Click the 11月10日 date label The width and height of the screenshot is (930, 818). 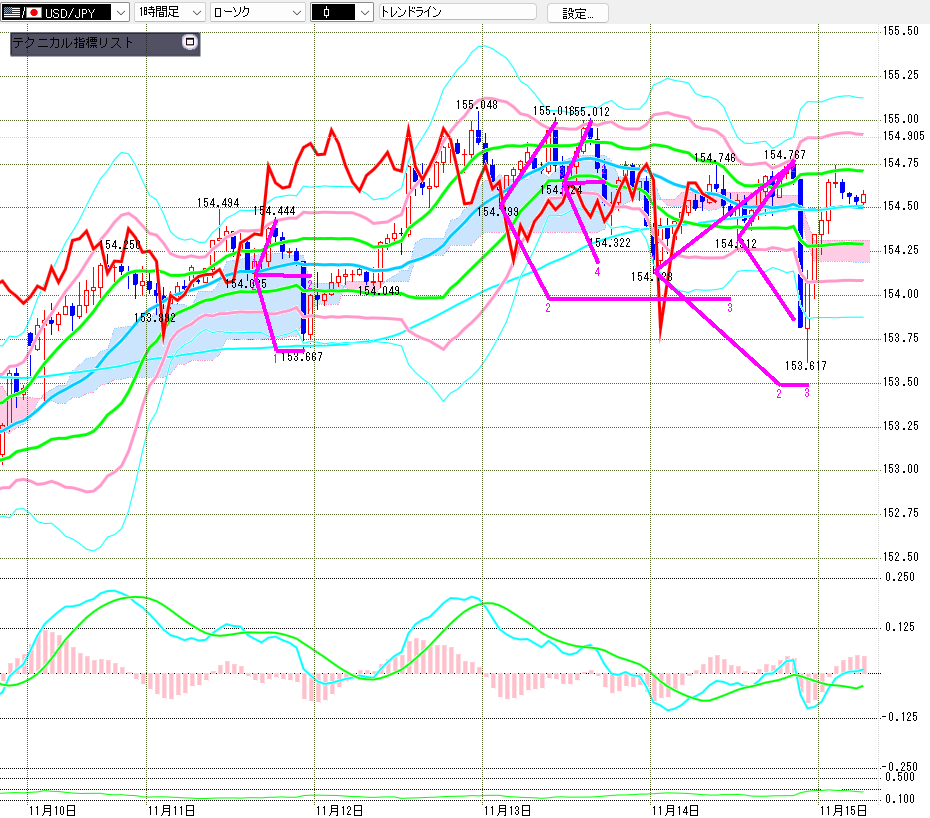tap(52, 808)
